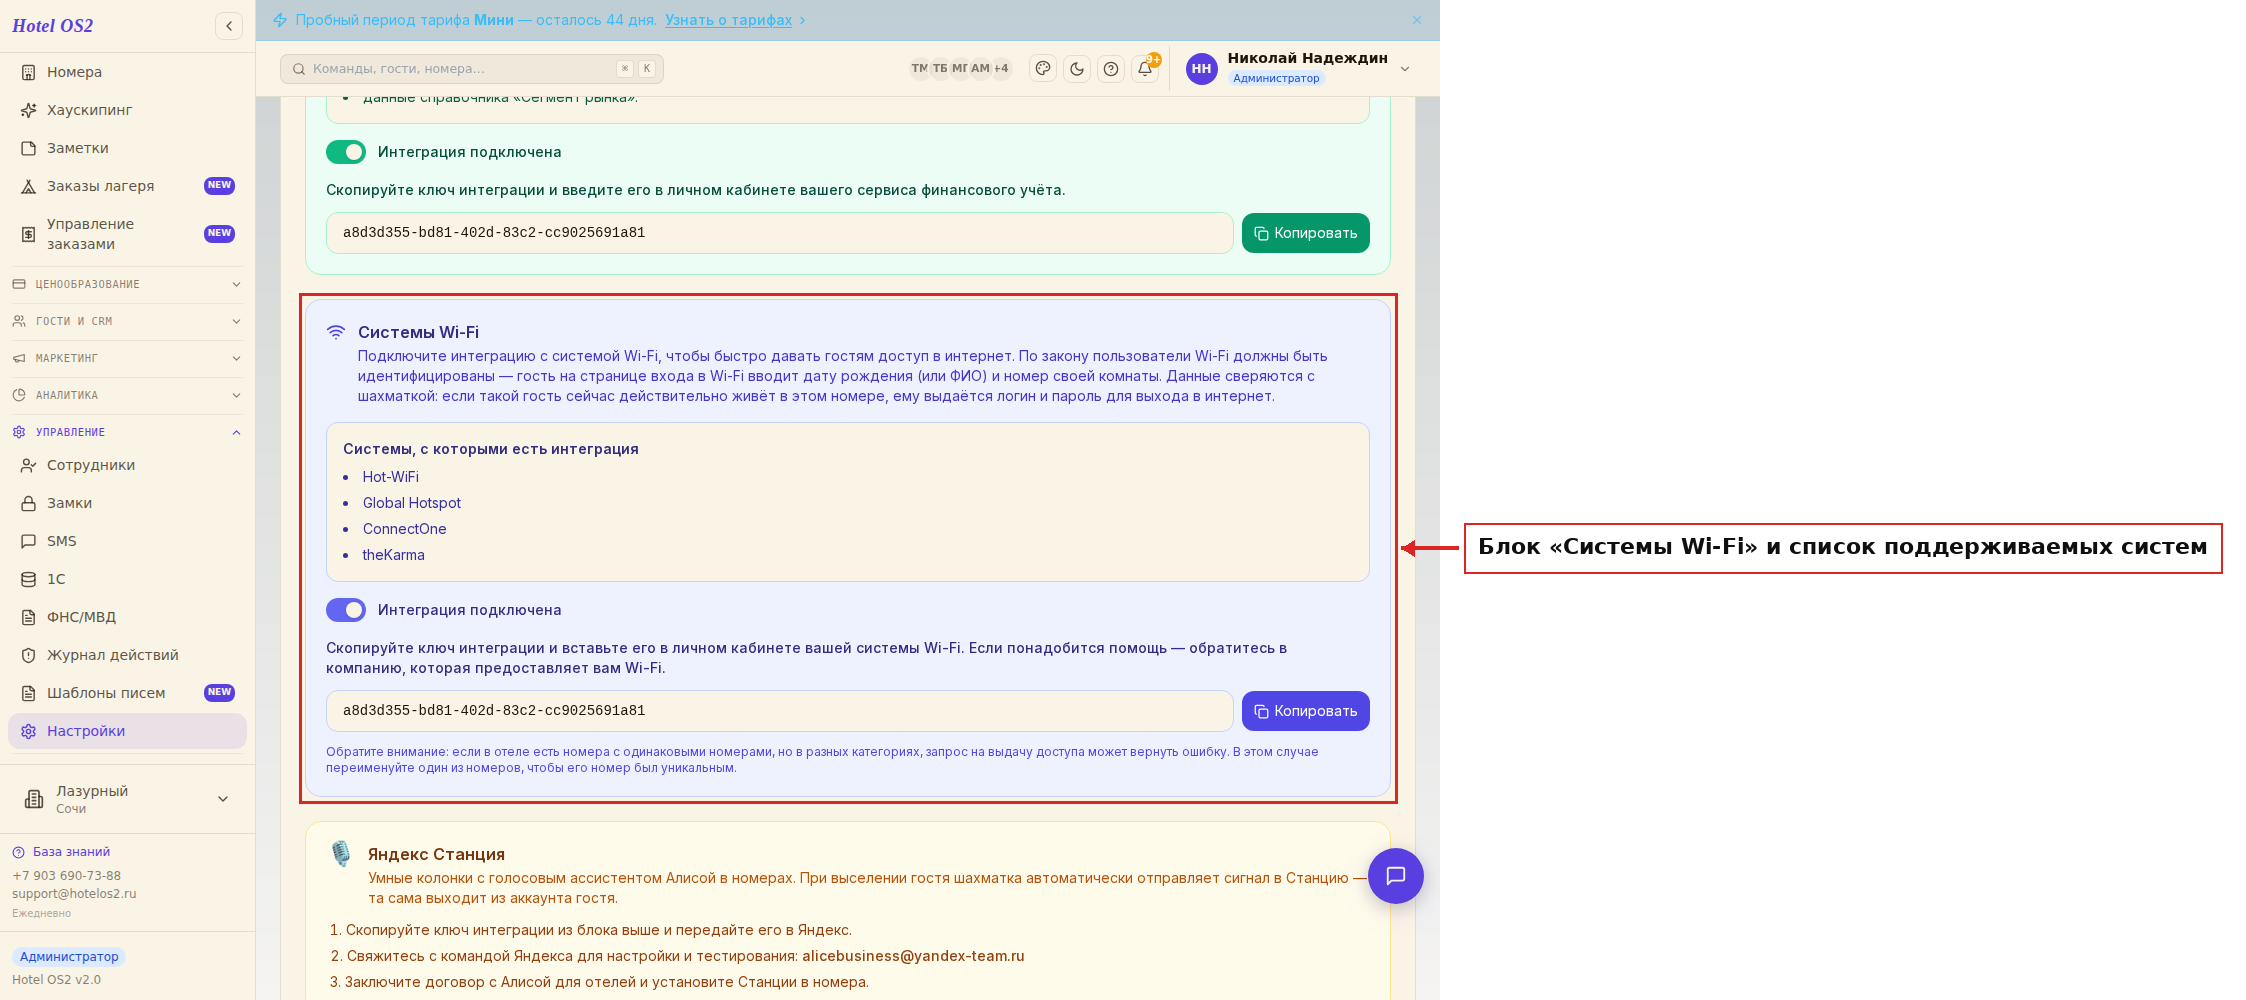This screenshot has width=2246, height=1000.
Task: Follow the Узнать о тарифах link
Action: tap(729, 20)
